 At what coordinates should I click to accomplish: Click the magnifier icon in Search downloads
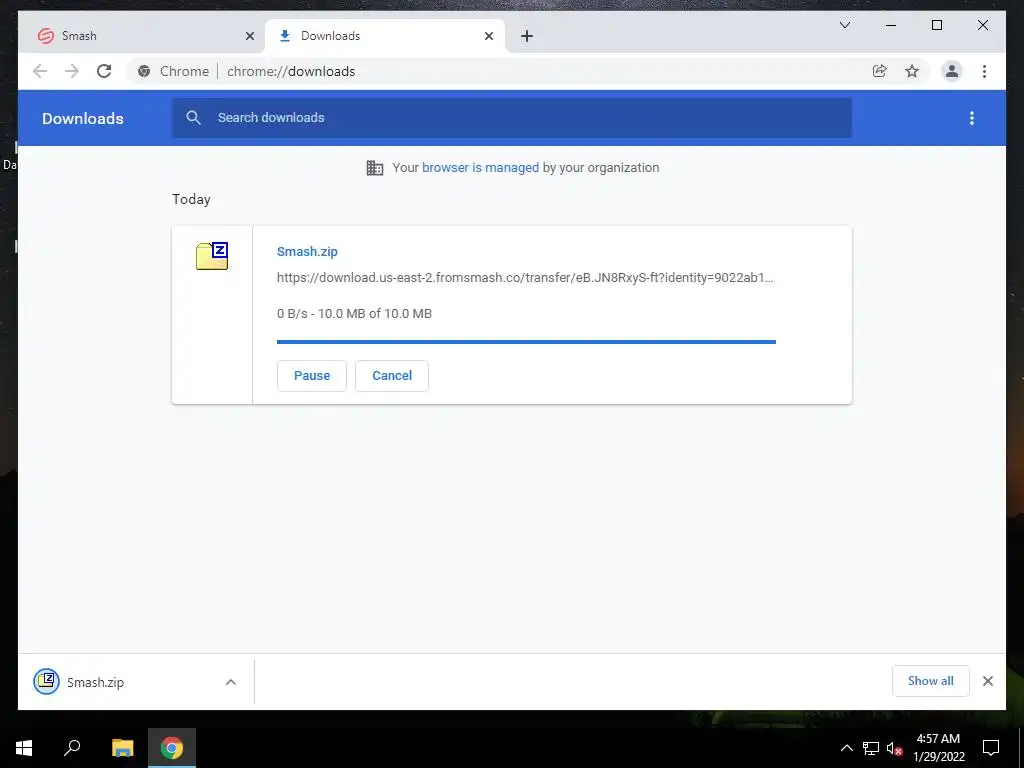coord(193,118)
